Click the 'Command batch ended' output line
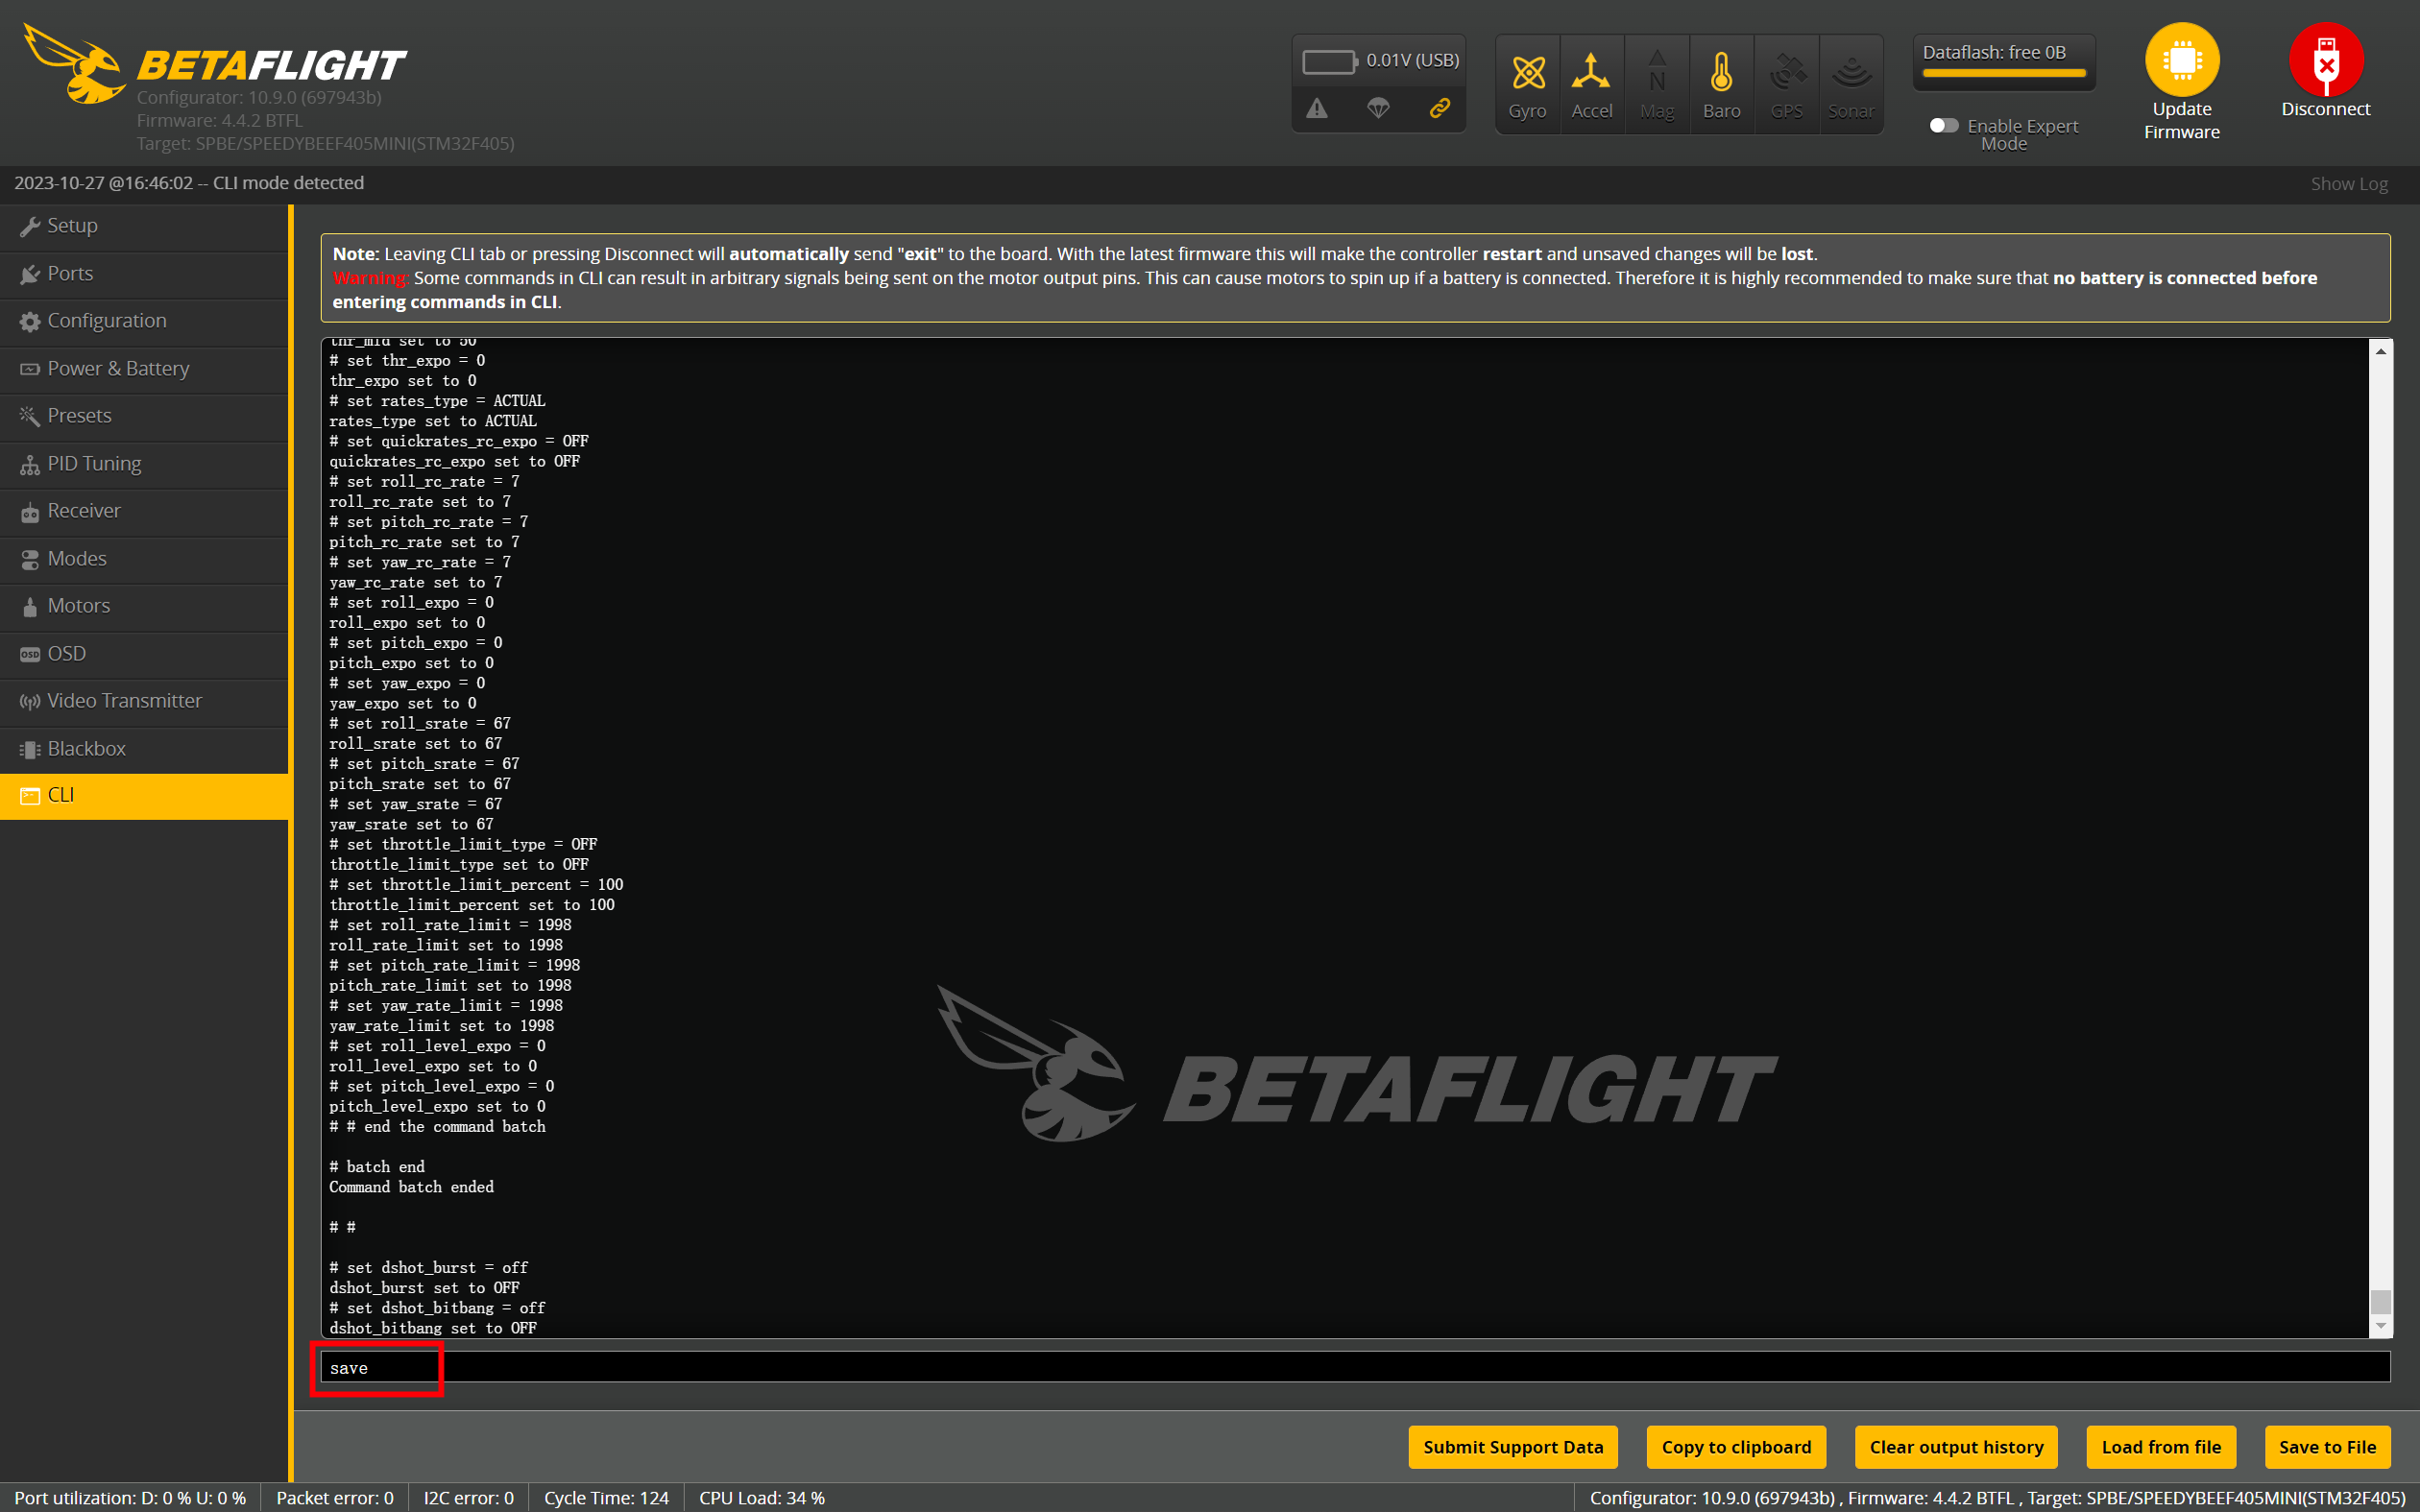This screenshot has width=2420, height=1512. tap(412, 1187)
